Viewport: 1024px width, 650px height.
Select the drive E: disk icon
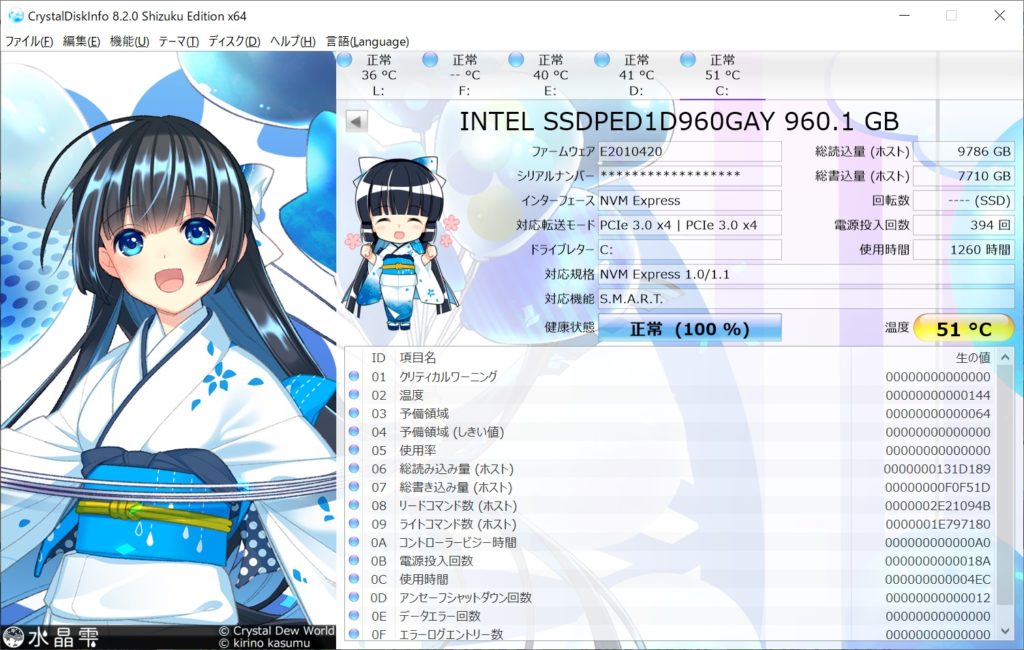pos(516,60)
